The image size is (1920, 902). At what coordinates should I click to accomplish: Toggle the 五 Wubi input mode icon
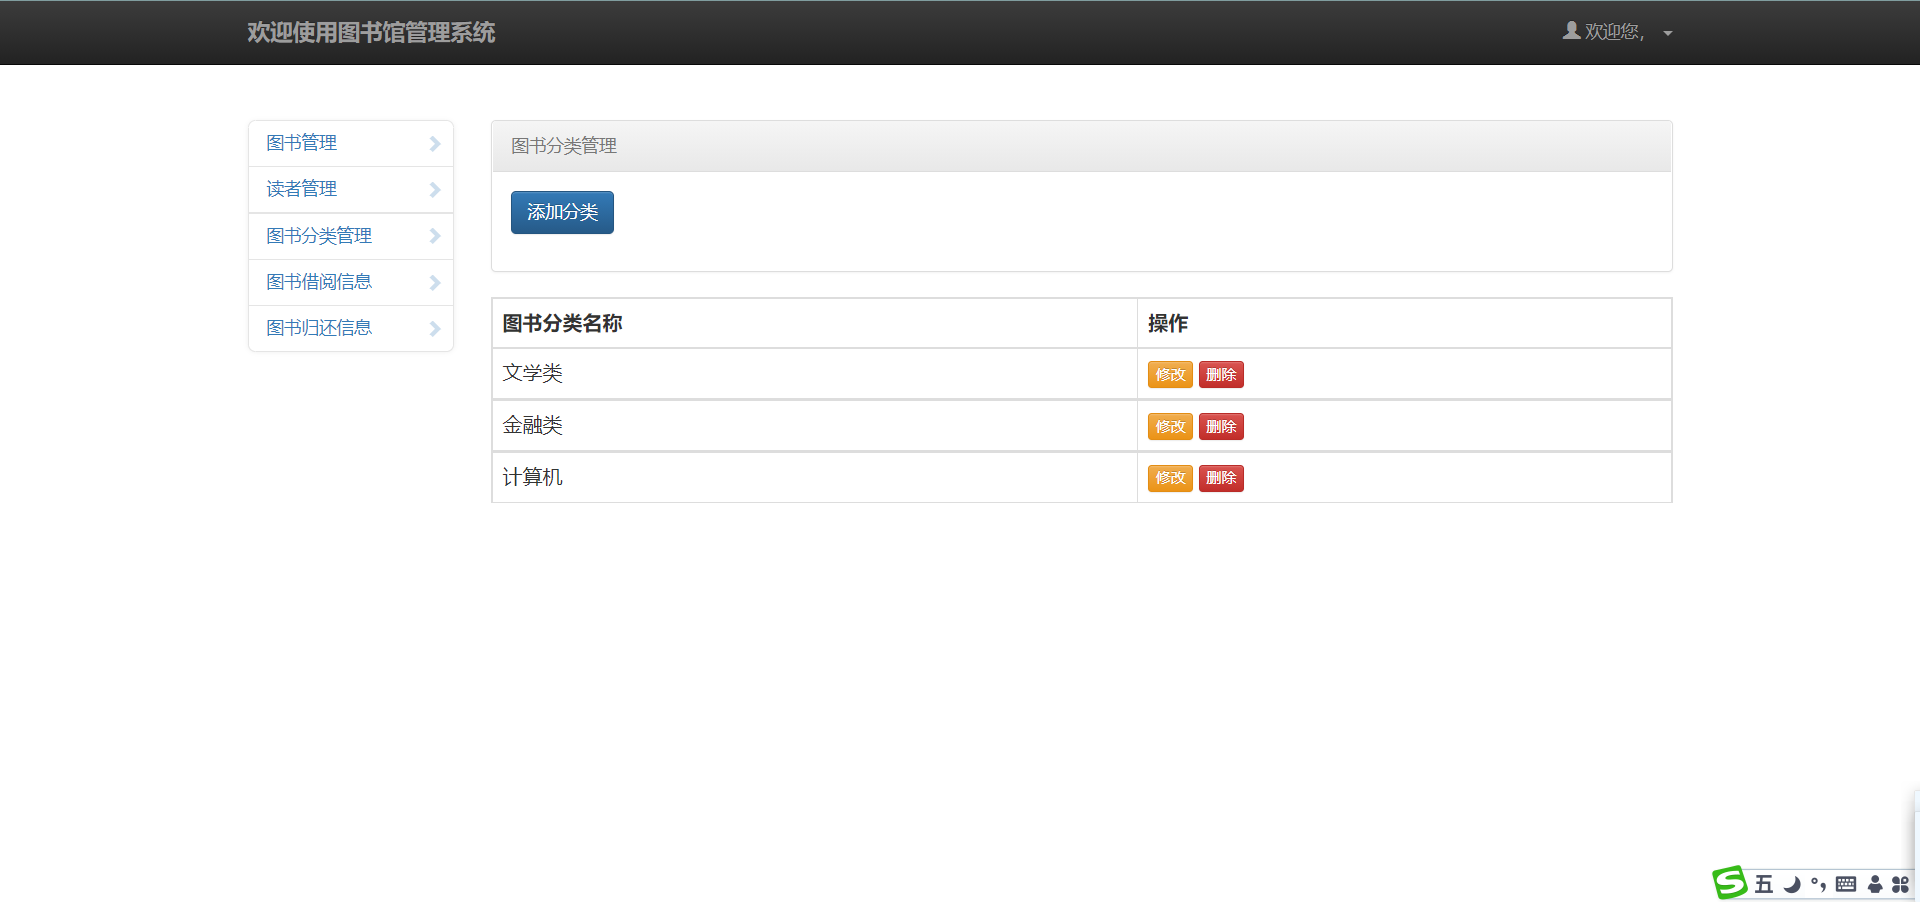pos(1764,884)
